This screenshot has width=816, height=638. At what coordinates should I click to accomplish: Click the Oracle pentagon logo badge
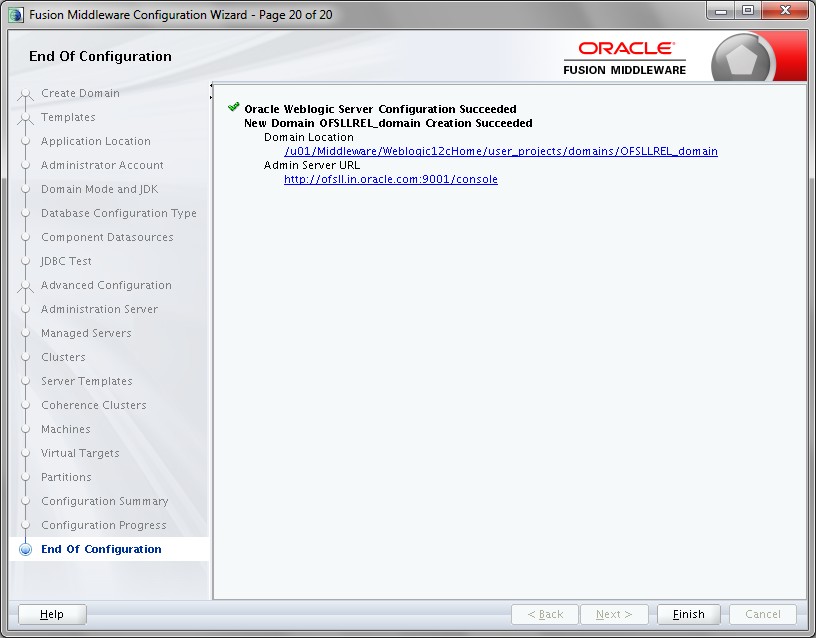pyautogui.click(x=742, y=60)
